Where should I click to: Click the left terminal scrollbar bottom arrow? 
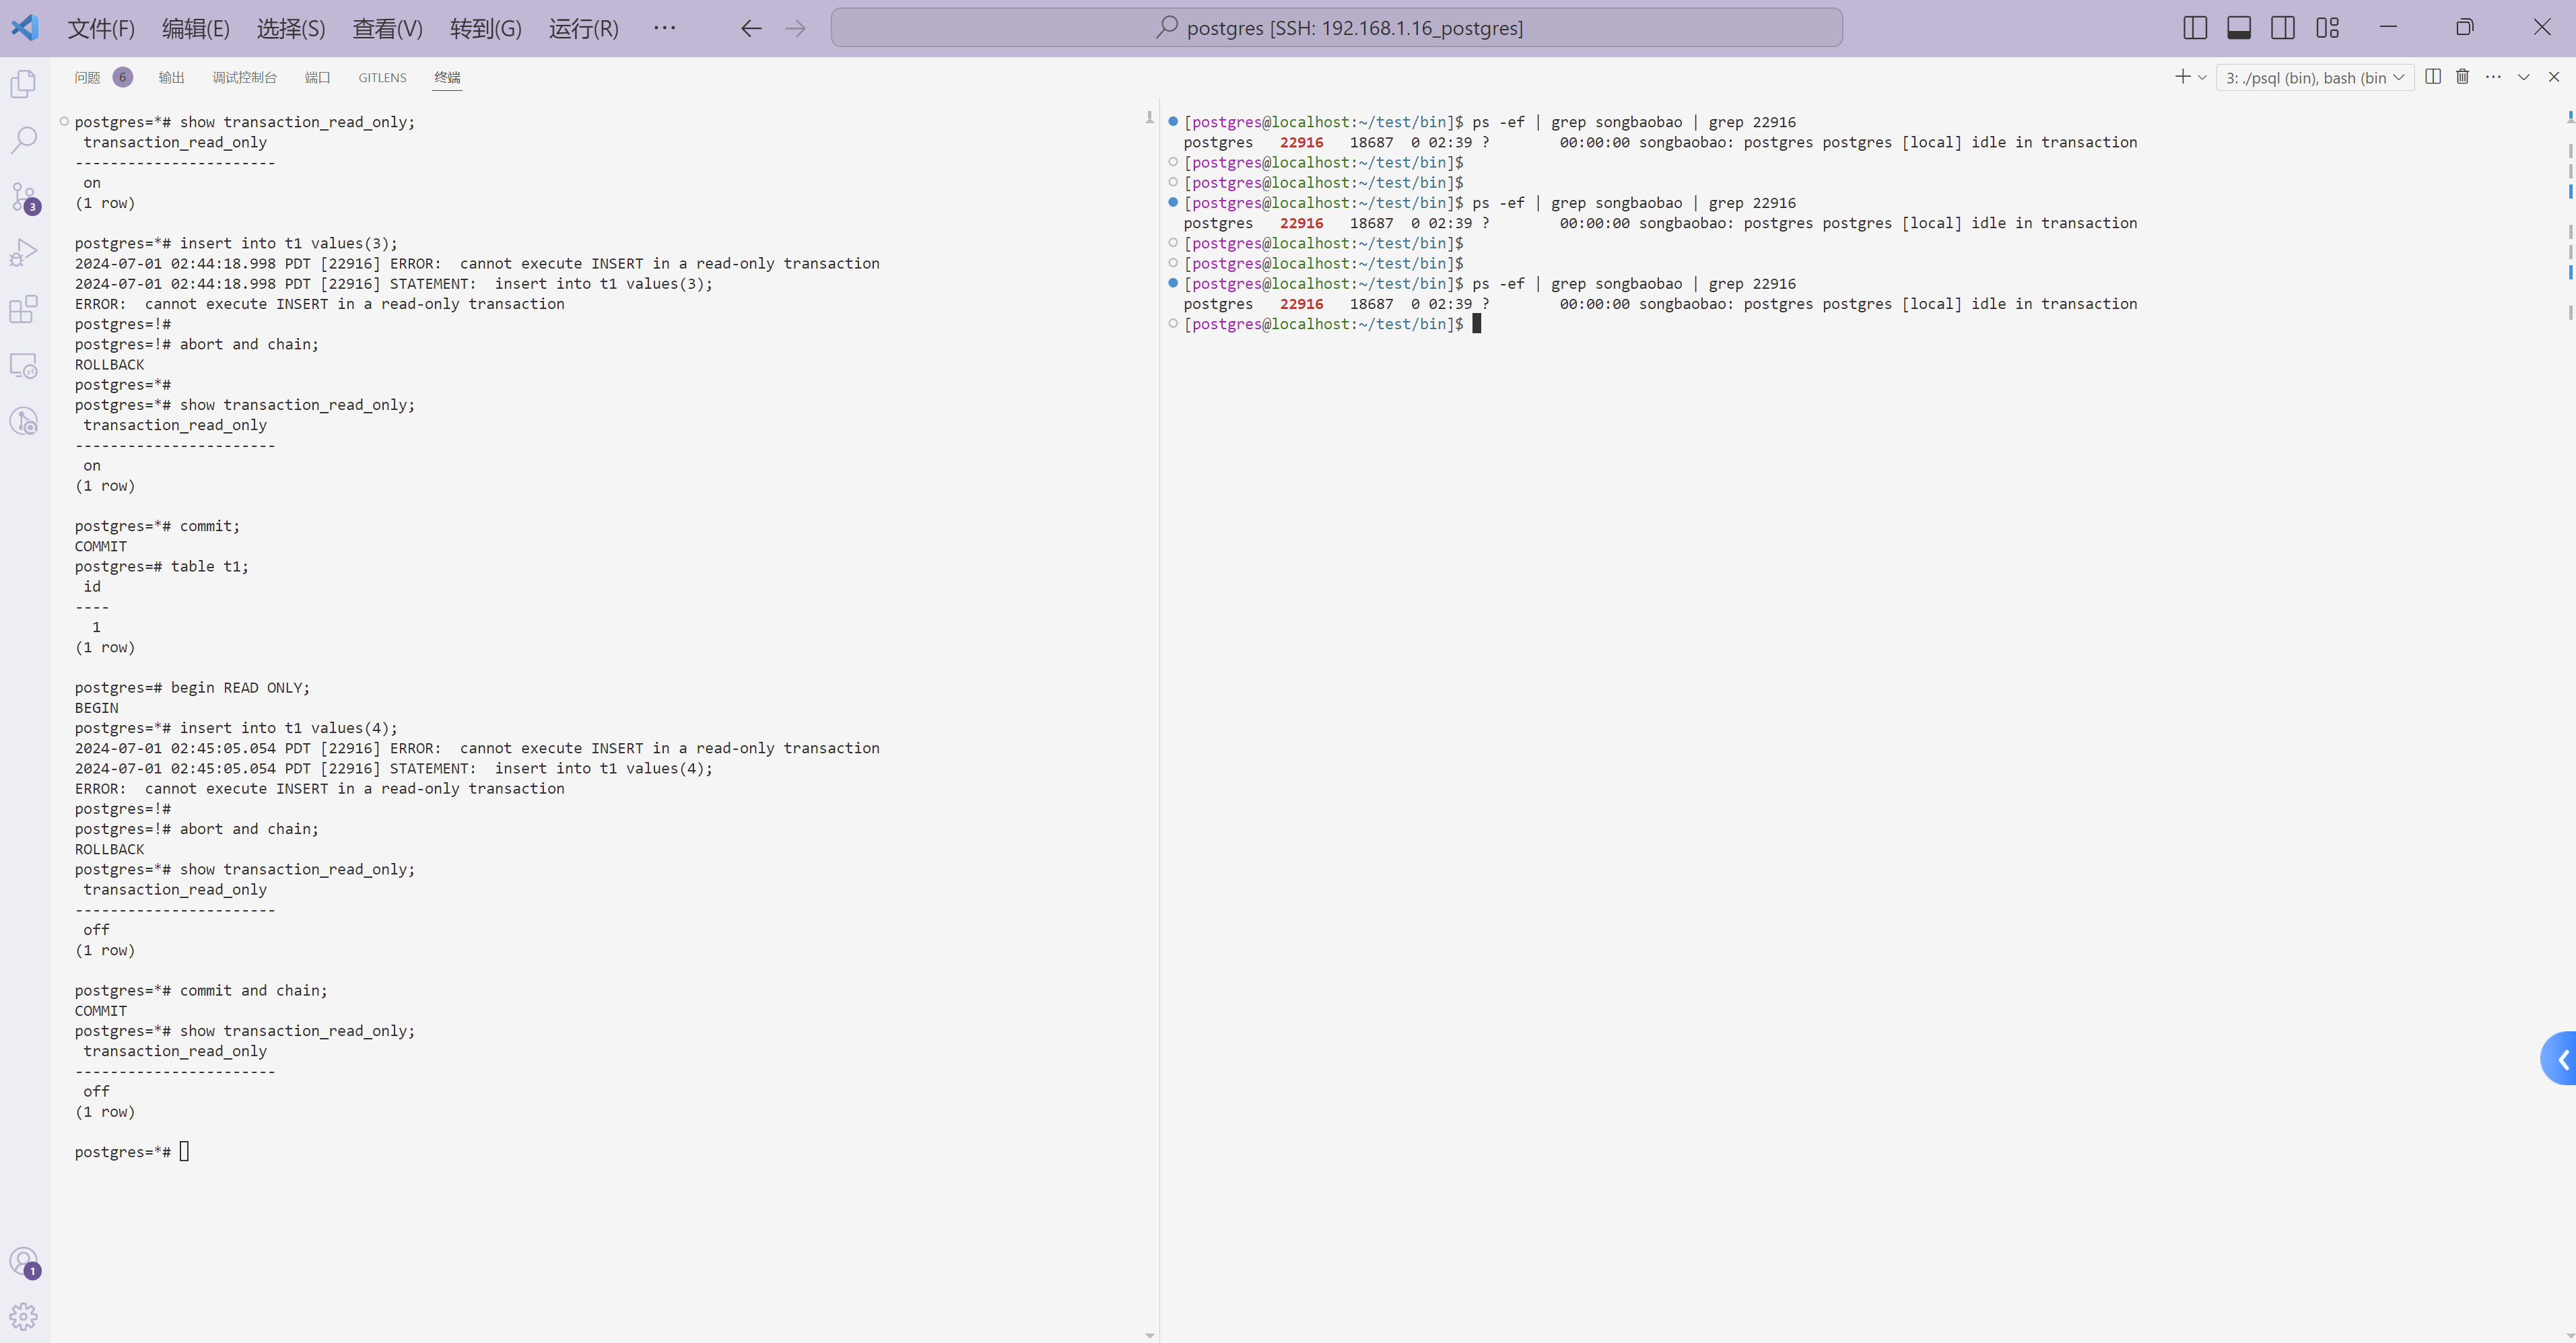tap(1149, 1335)
